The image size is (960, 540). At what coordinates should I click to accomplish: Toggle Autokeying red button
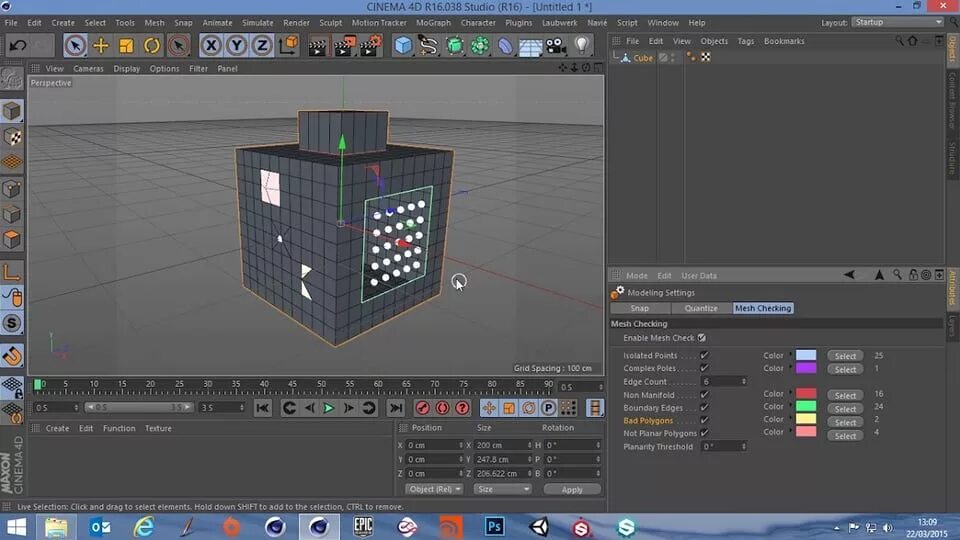(x=442, y=408)
